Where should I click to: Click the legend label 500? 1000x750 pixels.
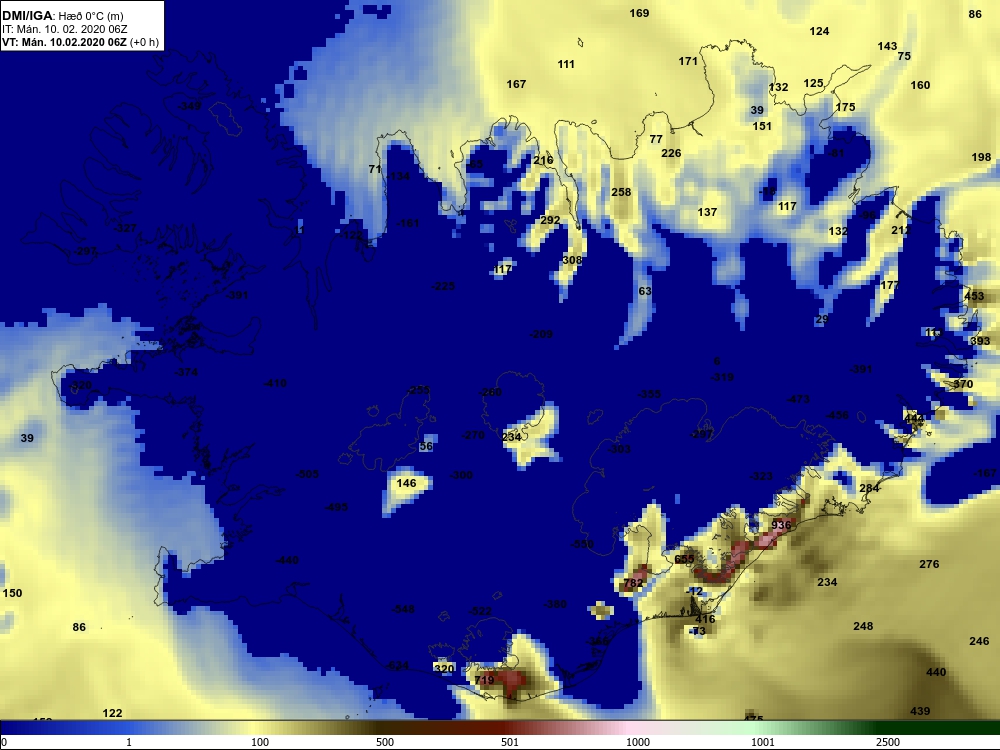point(385,742)
